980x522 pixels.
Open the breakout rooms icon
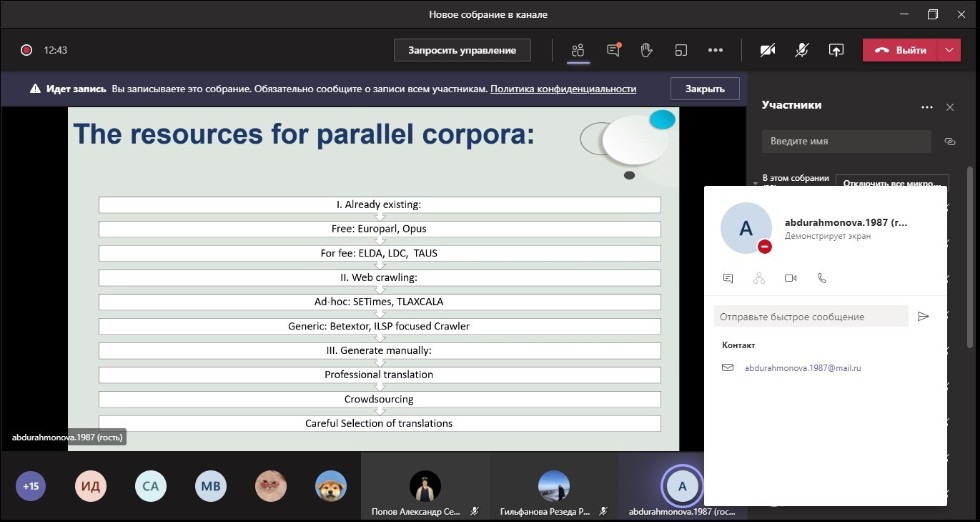[x=681, y=50]
